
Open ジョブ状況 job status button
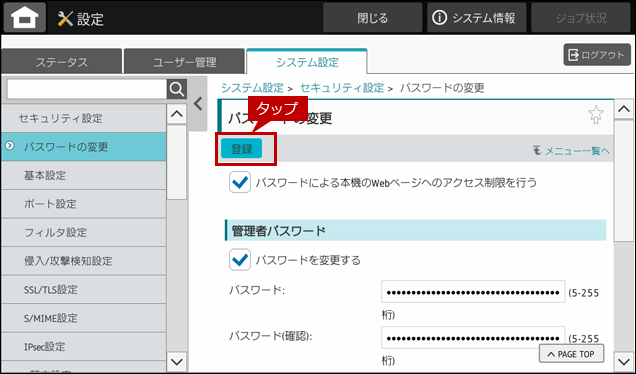pos(581,17)
